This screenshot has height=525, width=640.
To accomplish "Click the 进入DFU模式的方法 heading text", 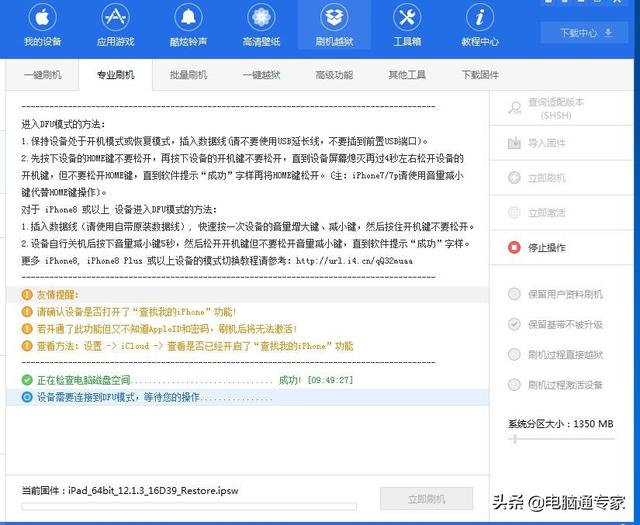I will 63,125.
